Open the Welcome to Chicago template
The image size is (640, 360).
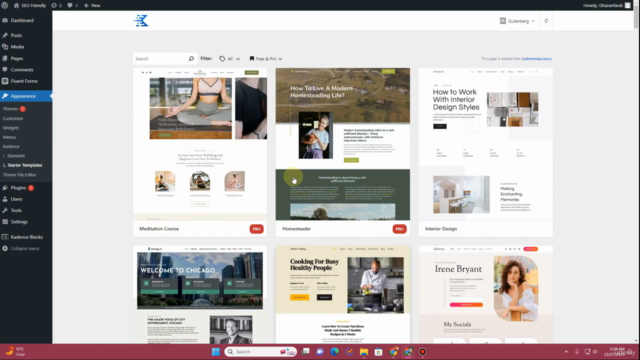tap(200, 295)
